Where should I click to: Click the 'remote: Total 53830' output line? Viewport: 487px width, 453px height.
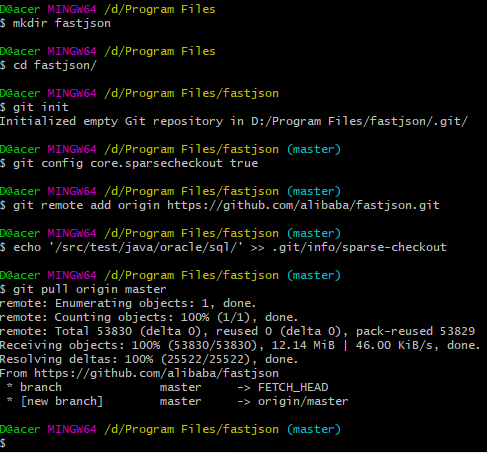coord(237,331)
